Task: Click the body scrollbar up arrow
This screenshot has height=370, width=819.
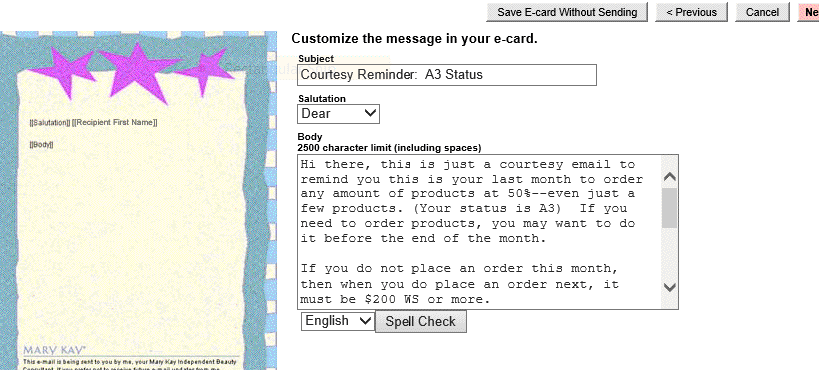Action: pyautogui.click(x=669, y=177)
